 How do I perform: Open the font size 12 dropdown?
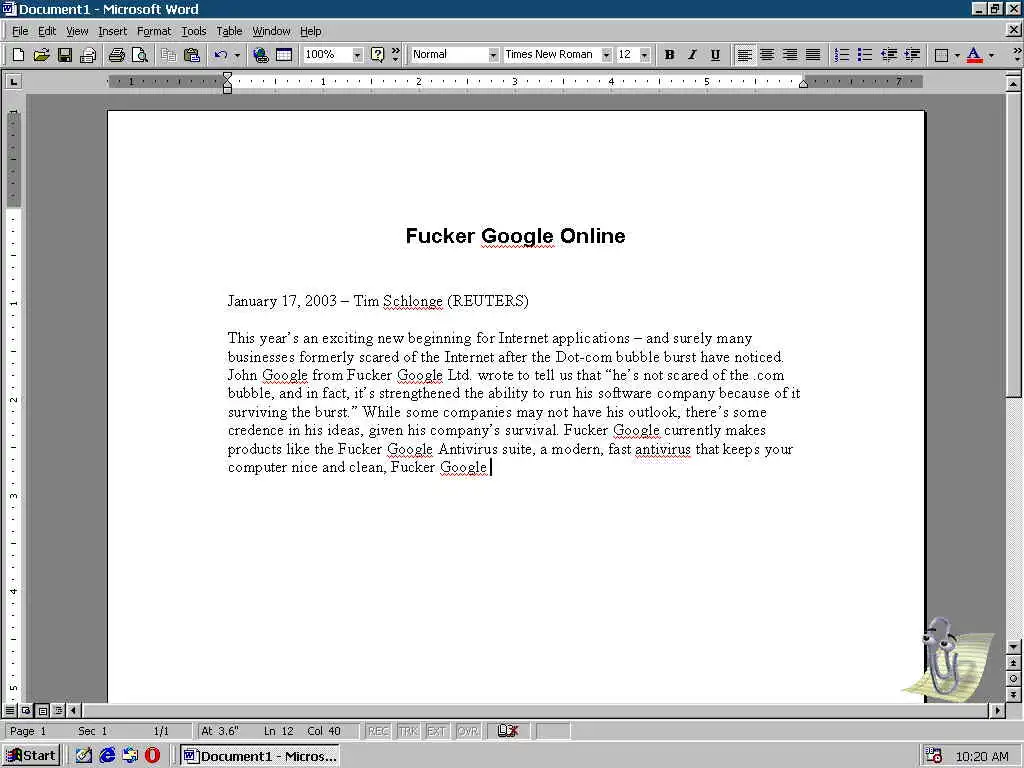coord(645,55)
